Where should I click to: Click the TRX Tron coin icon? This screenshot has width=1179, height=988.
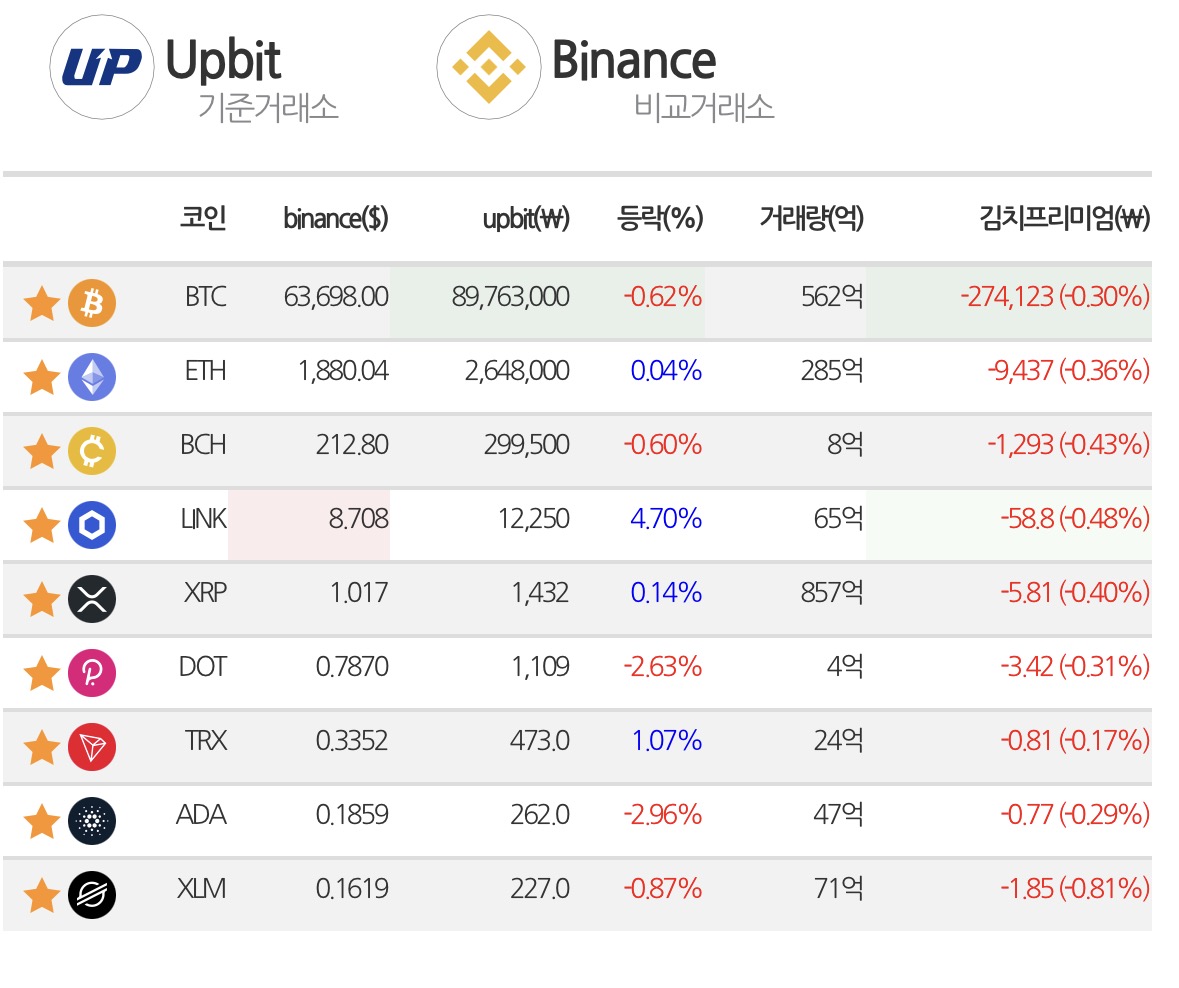click(x=92, y=747)
